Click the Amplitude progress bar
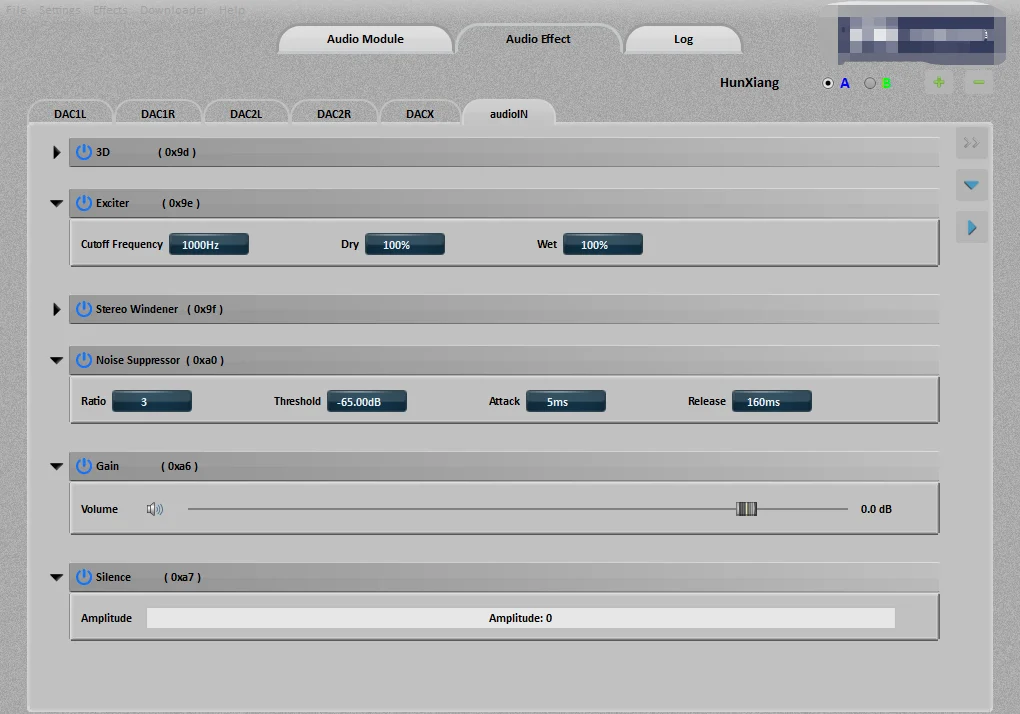 pos(520,618)
